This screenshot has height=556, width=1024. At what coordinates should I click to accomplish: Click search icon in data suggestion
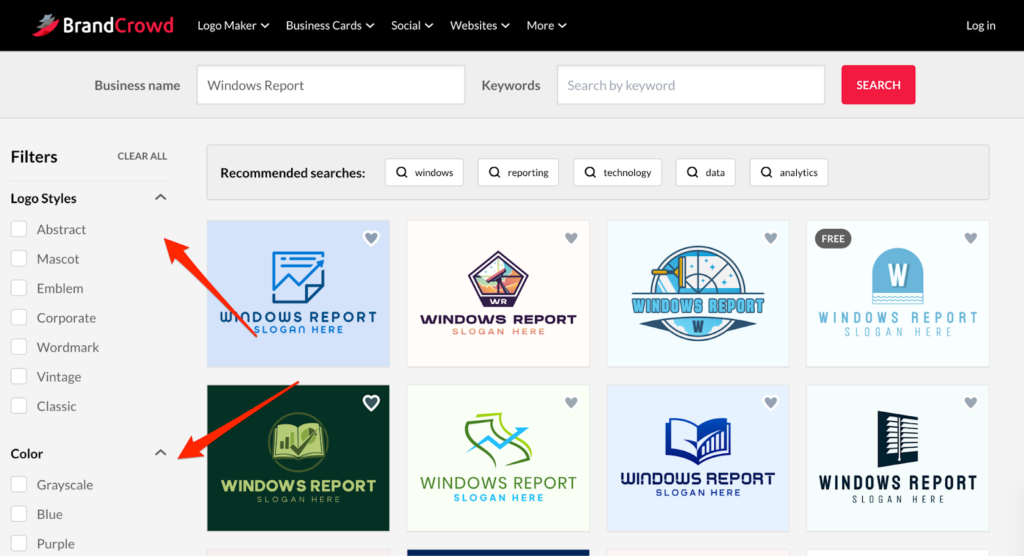[692, 172]
